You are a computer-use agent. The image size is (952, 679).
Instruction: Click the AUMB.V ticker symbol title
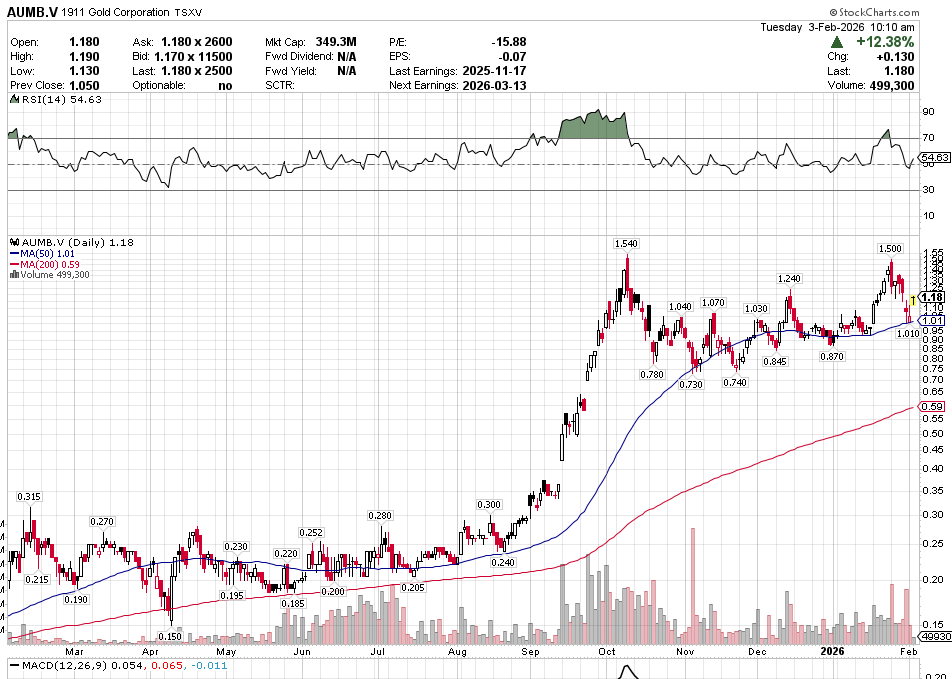tap(33, 12)
